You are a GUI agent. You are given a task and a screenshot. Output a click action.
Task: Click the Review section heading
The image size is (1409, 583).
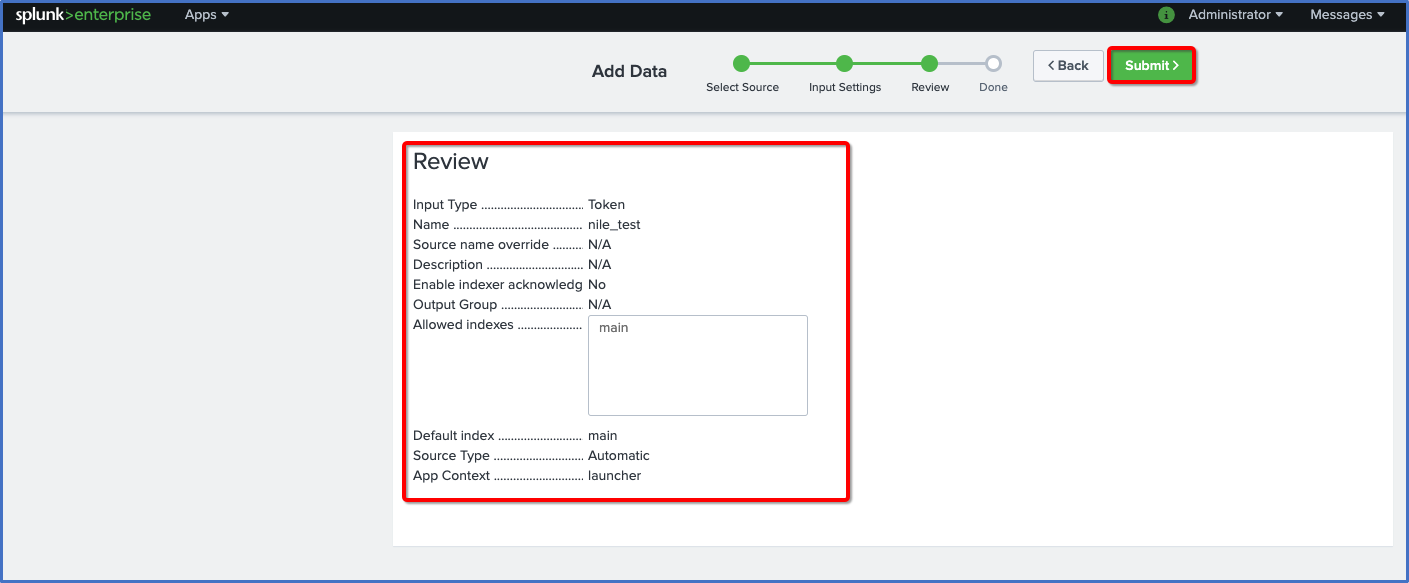pyautogui.click(x=451, y=162)
